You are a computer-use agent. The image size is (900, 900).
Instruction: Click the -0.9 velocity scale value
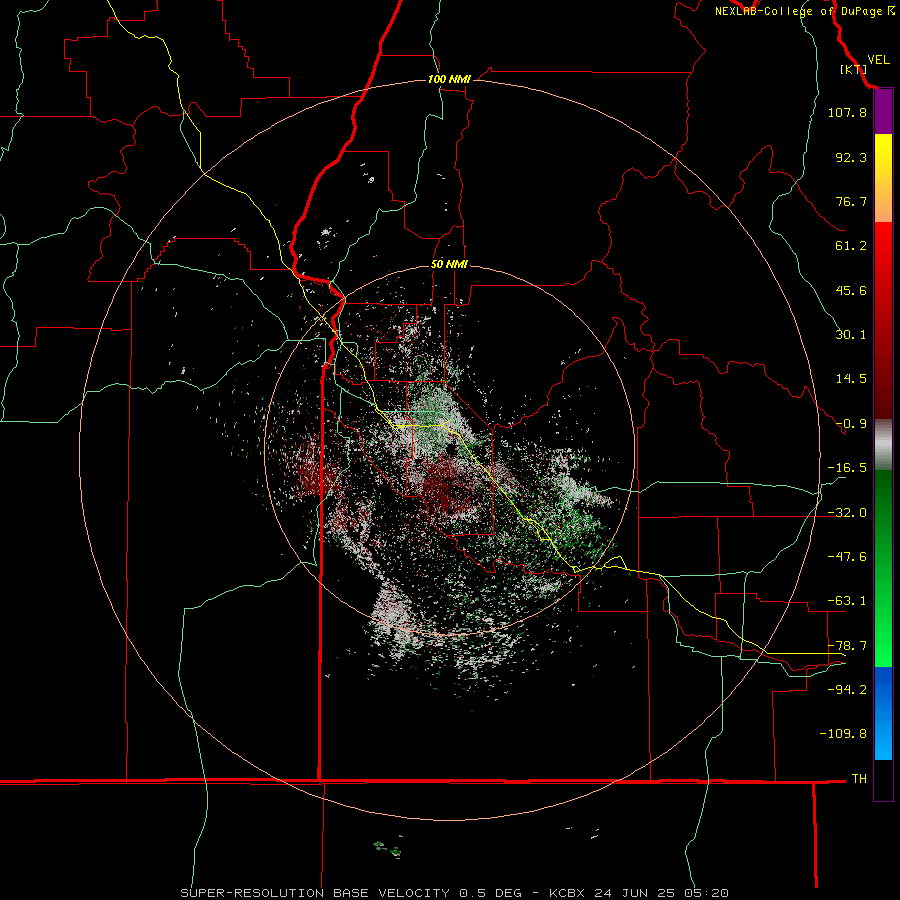click(x=851, y=424)
